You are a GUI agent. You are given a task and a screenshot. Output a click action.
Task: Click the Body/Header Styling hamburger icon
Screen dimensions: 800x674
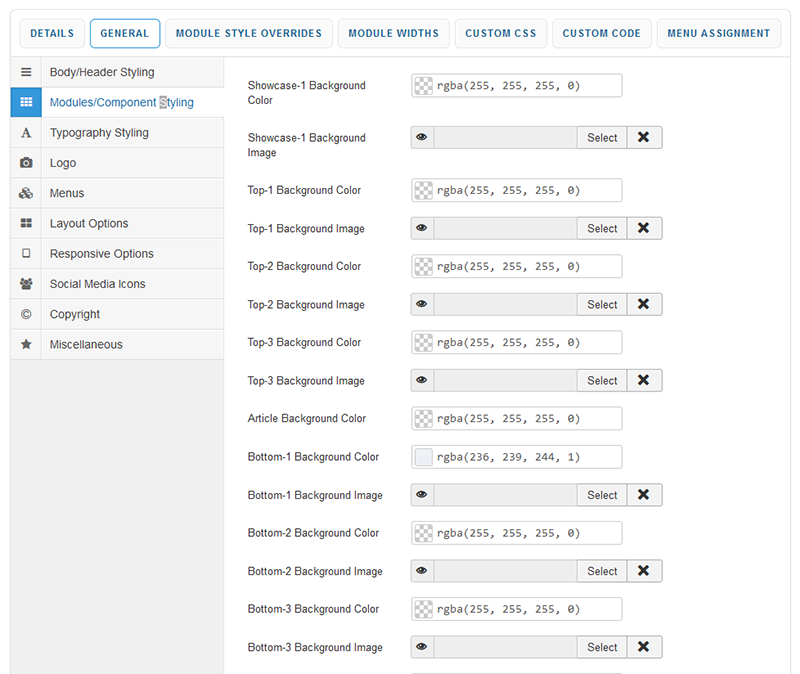point(26,73)
